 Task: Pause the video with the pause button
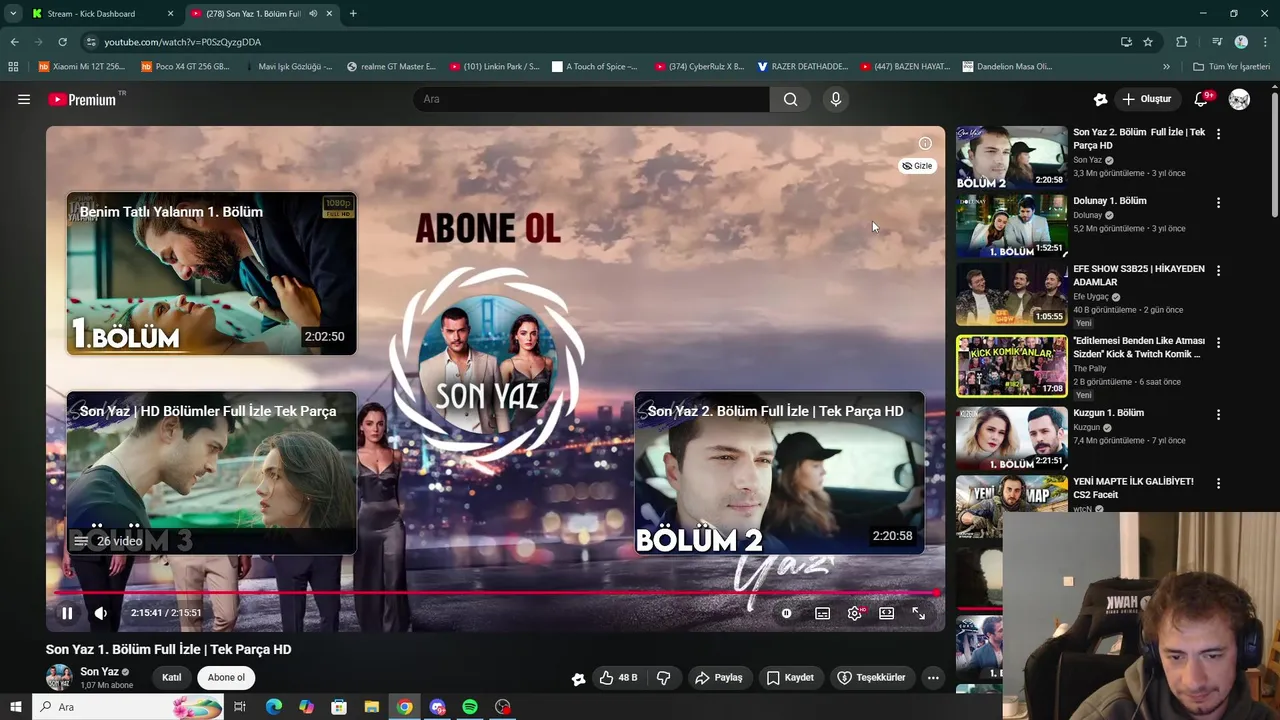[67, 613]
